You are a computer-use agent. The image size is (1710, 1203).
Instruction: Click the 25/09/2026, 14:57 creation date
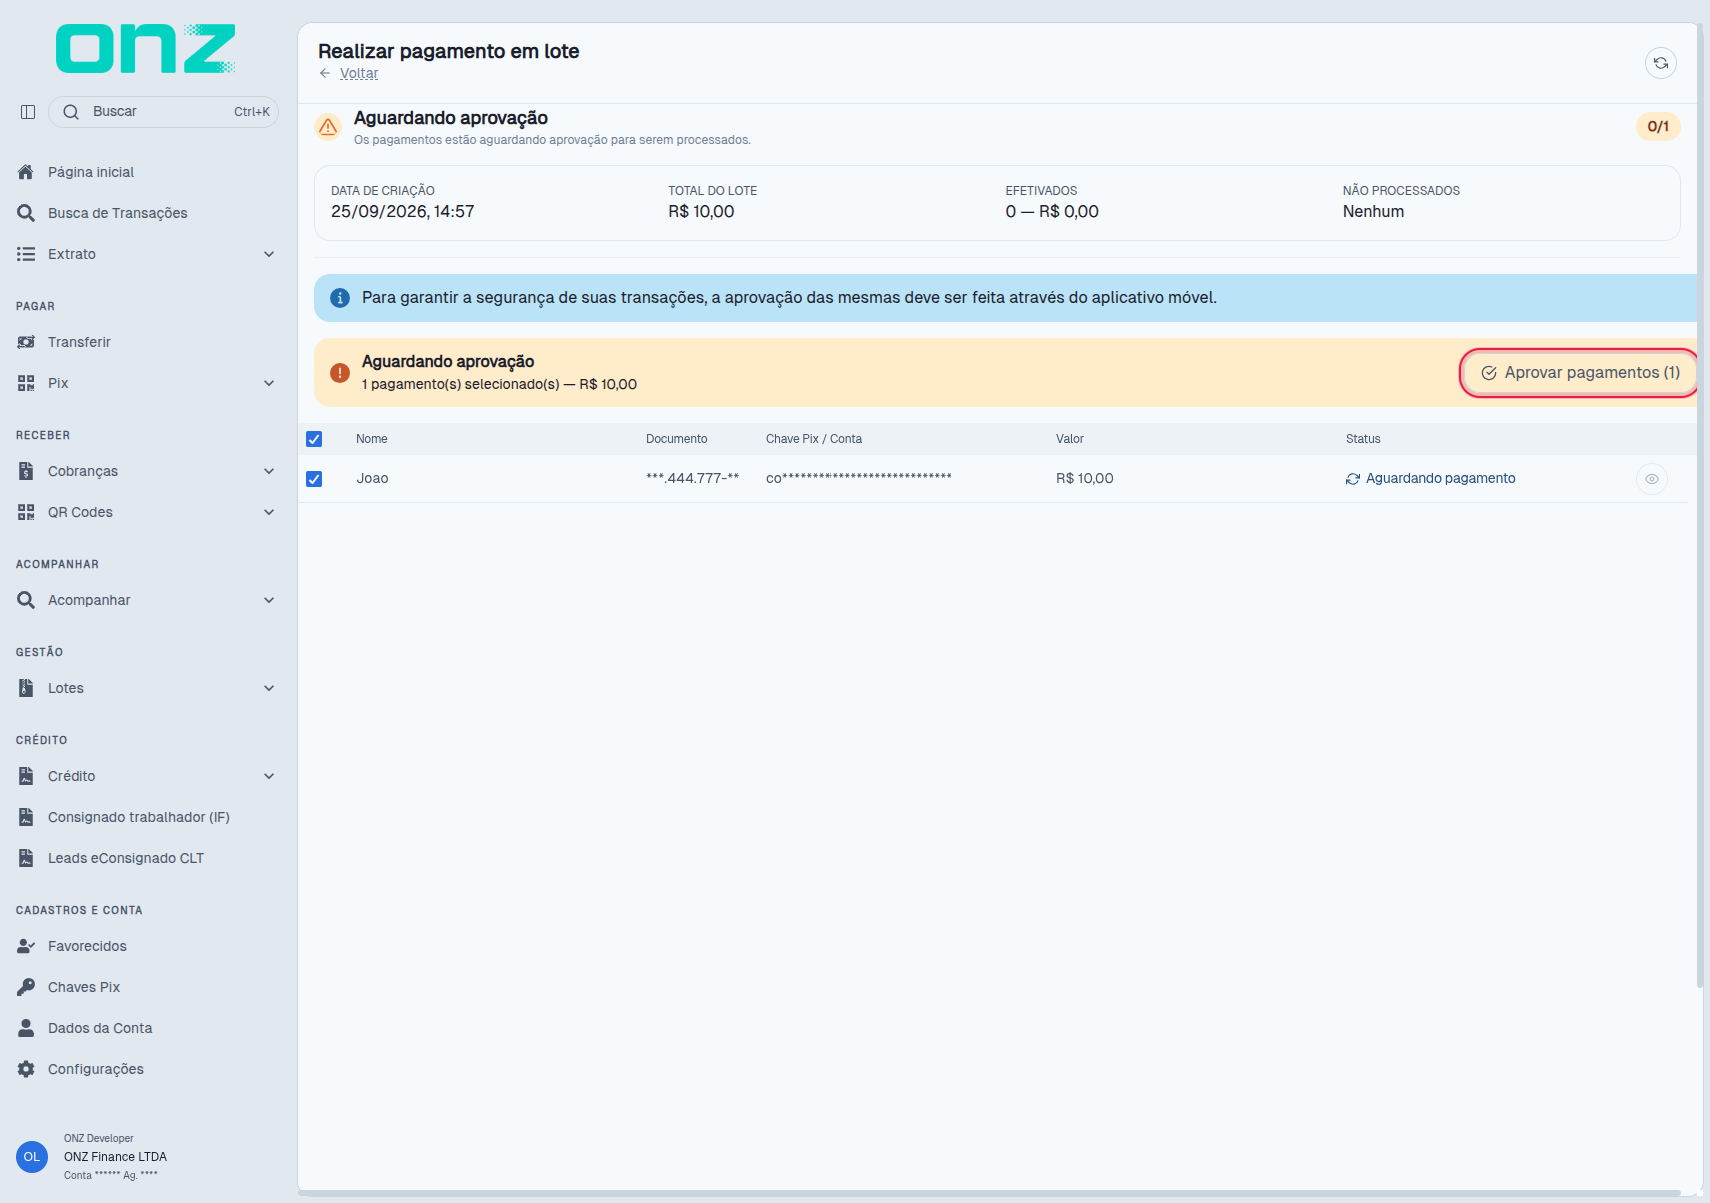(x=403, y=212)
